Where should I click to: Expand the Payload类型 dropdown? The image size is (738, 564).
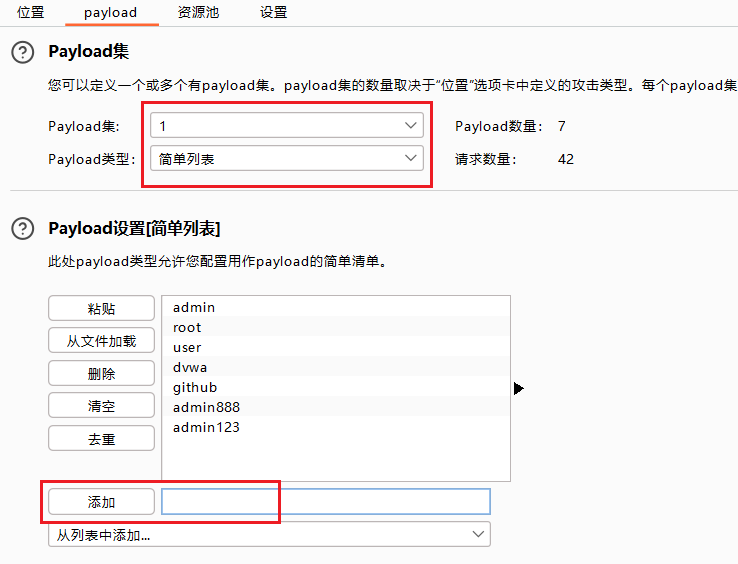pos(287,158)
